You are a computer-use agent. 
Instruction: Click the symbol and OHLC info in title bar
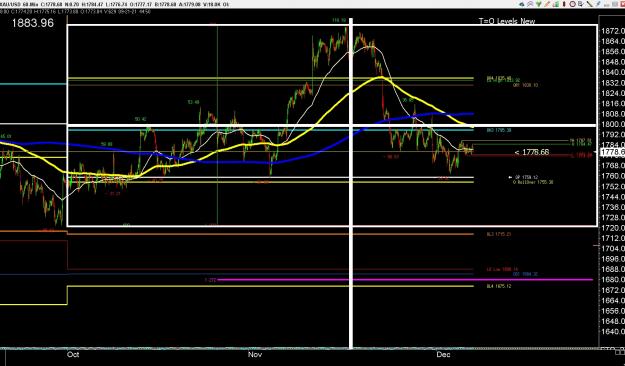[114, 4]
